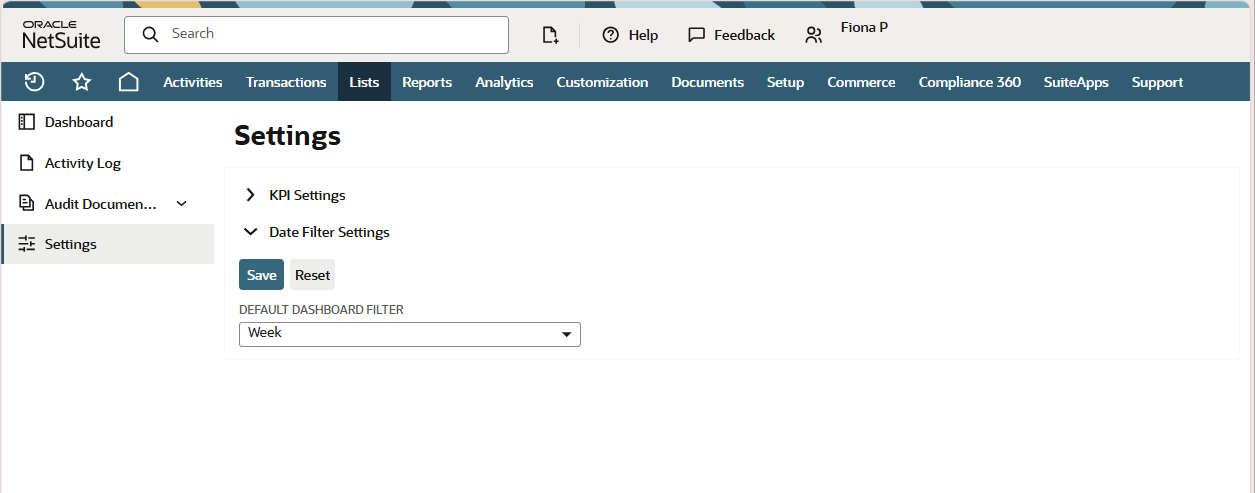Click the Settings sliders icon
The height and width of the screenshot is (493, 1255).
(x=27, y=244)
